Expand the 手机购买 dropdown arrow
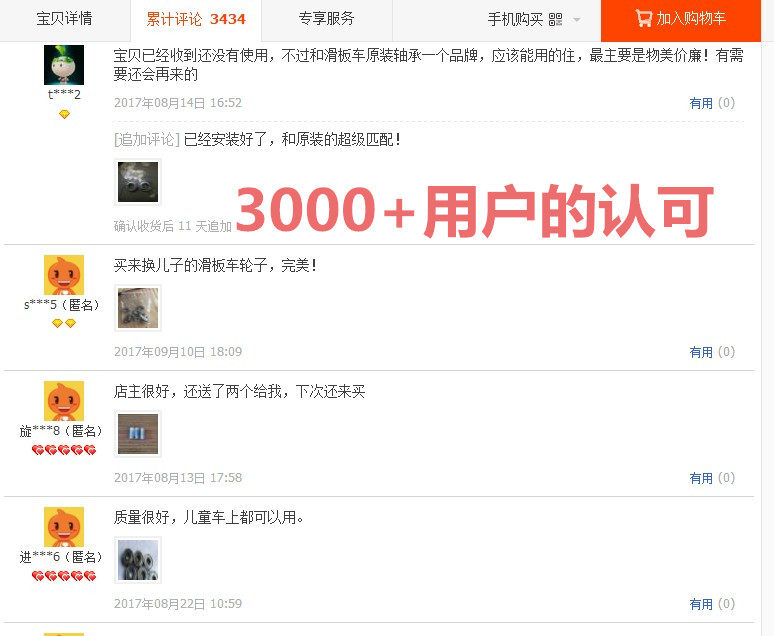Image resolution: width=774 pixels, height=636 pixels. click(576, 20)
